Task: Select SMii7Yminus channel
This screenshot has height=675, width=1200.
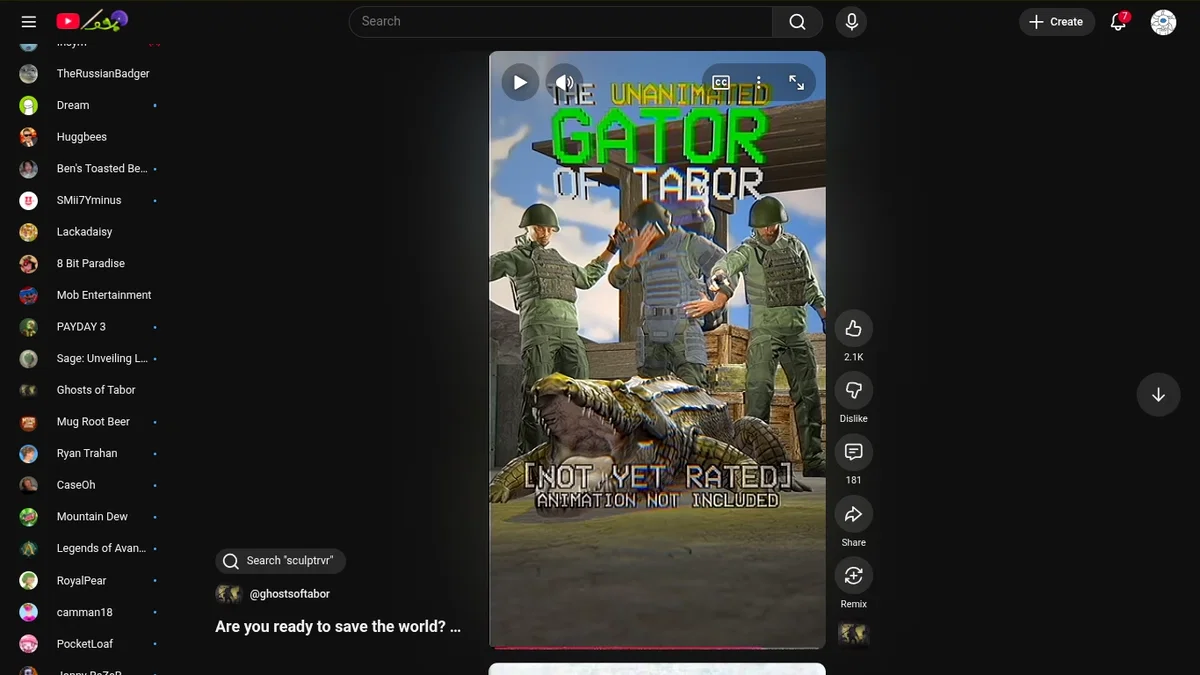Action: click(90, 200)
